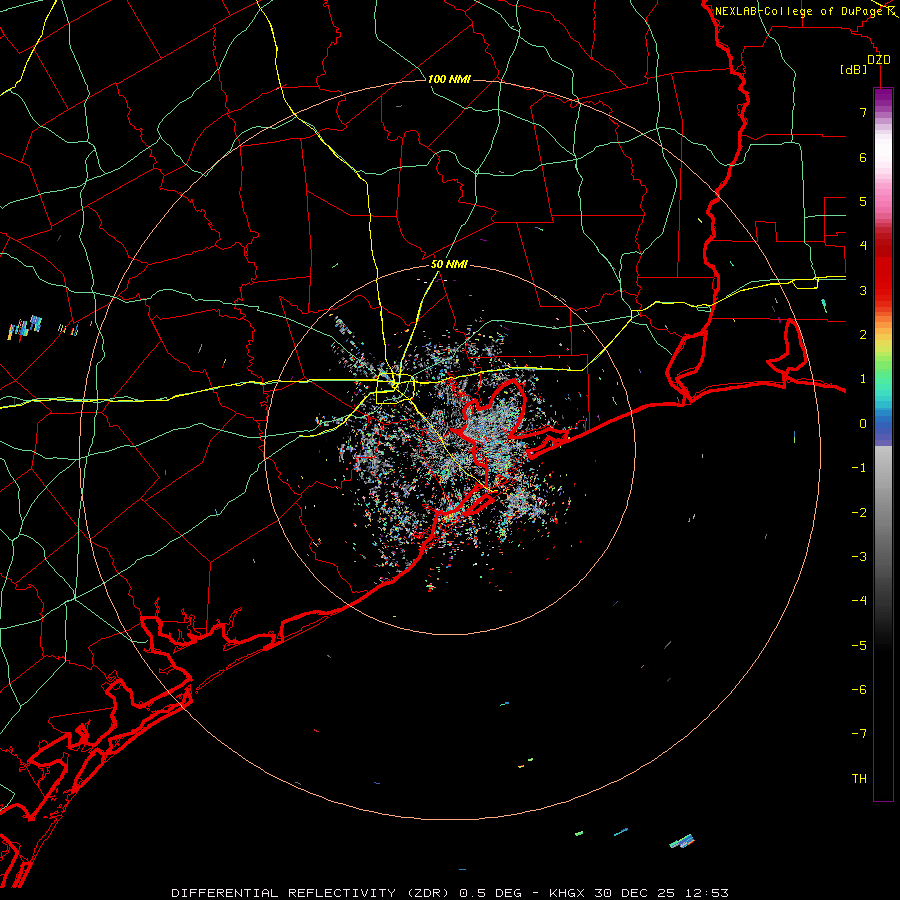Click the "[dB]" unit label
900x900 pixels.
tap(853, 70)
